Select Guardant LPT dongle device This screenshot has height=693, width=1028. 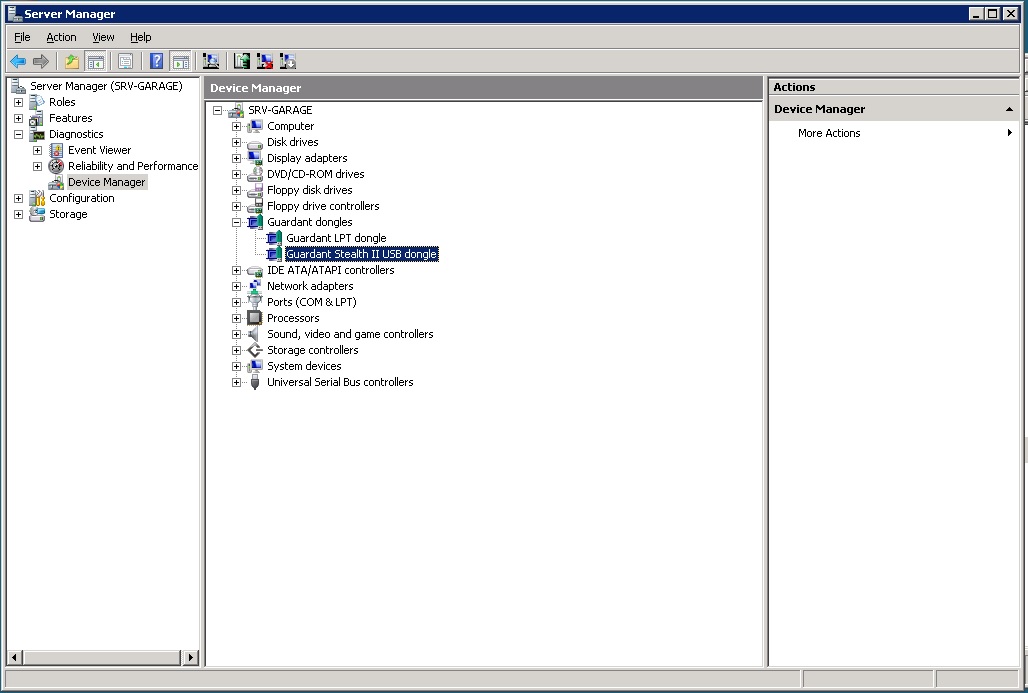(335, 238)
